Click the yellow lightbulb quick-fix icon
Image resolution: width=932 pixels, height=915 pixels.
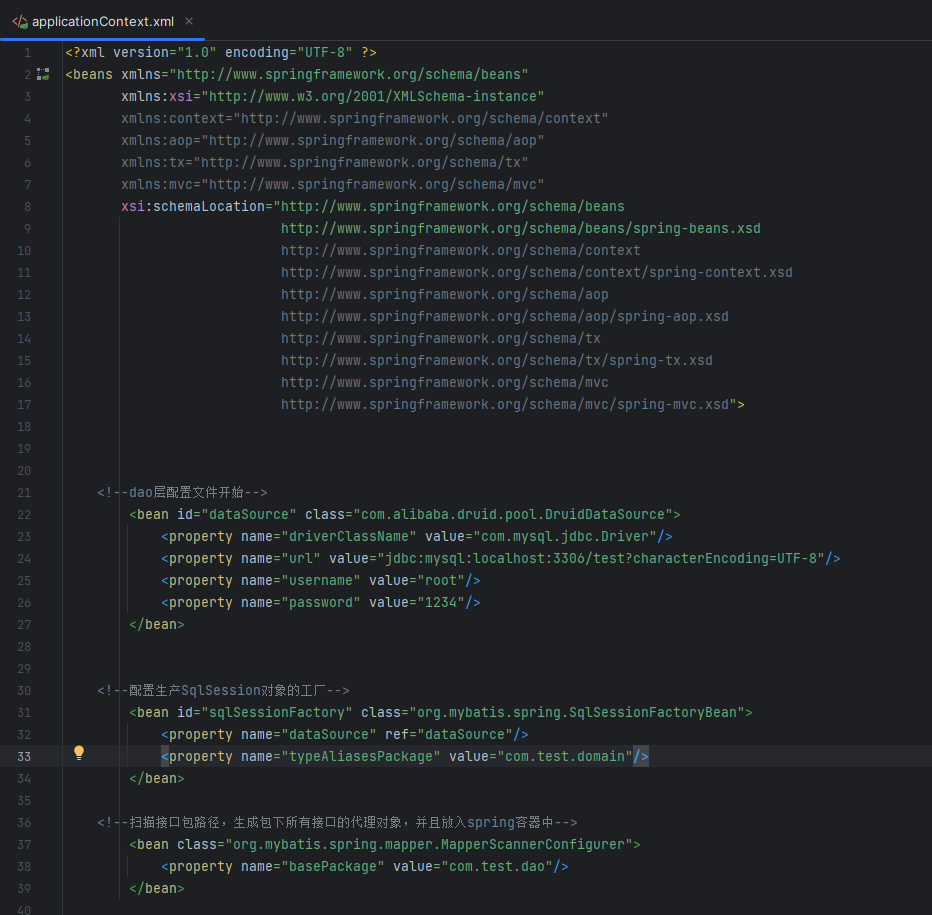click(79, 754)
